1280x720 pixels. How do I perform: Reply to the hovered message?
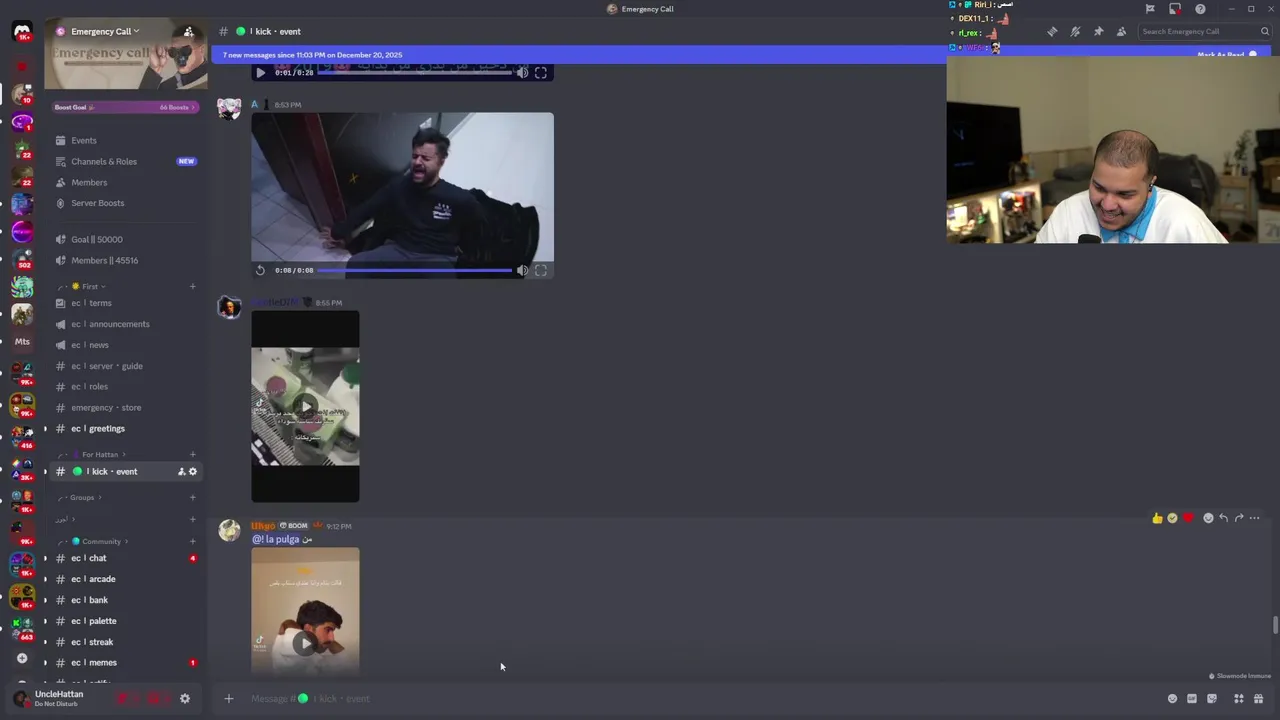pyautogui.click(x=1223, y=518)
